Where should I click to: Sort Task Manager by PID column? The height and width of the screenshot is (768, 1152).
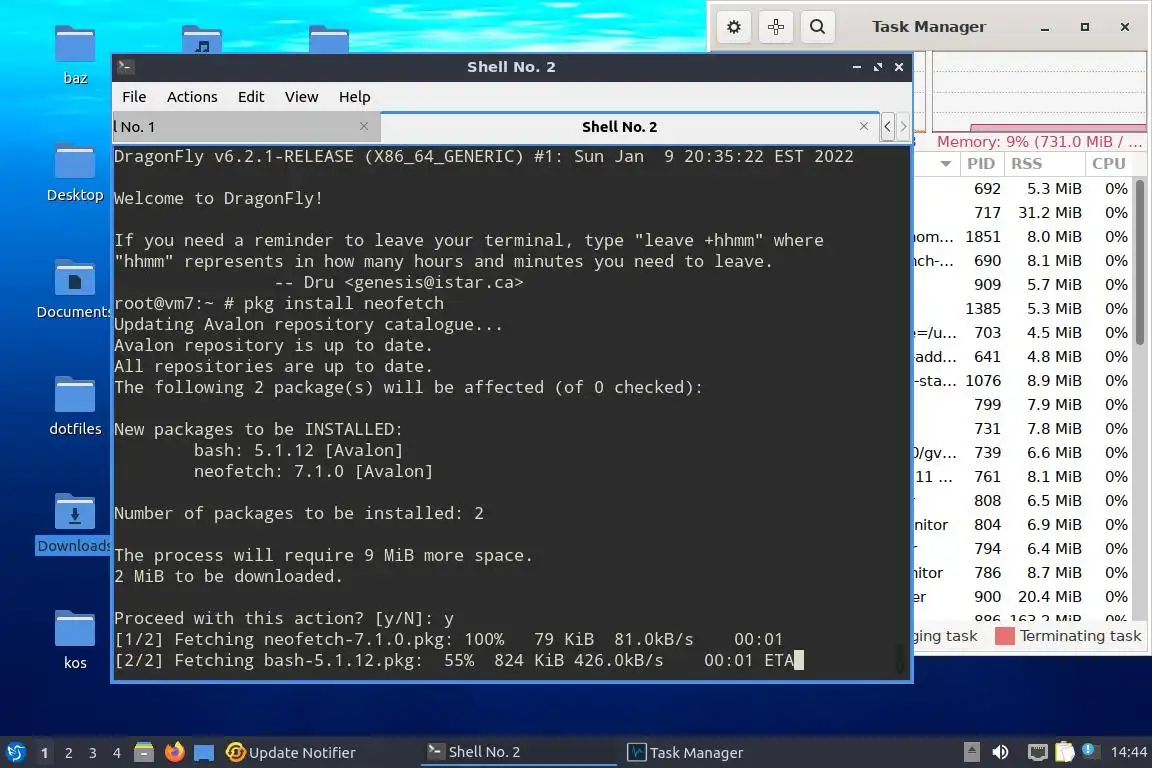coord(981,164)
